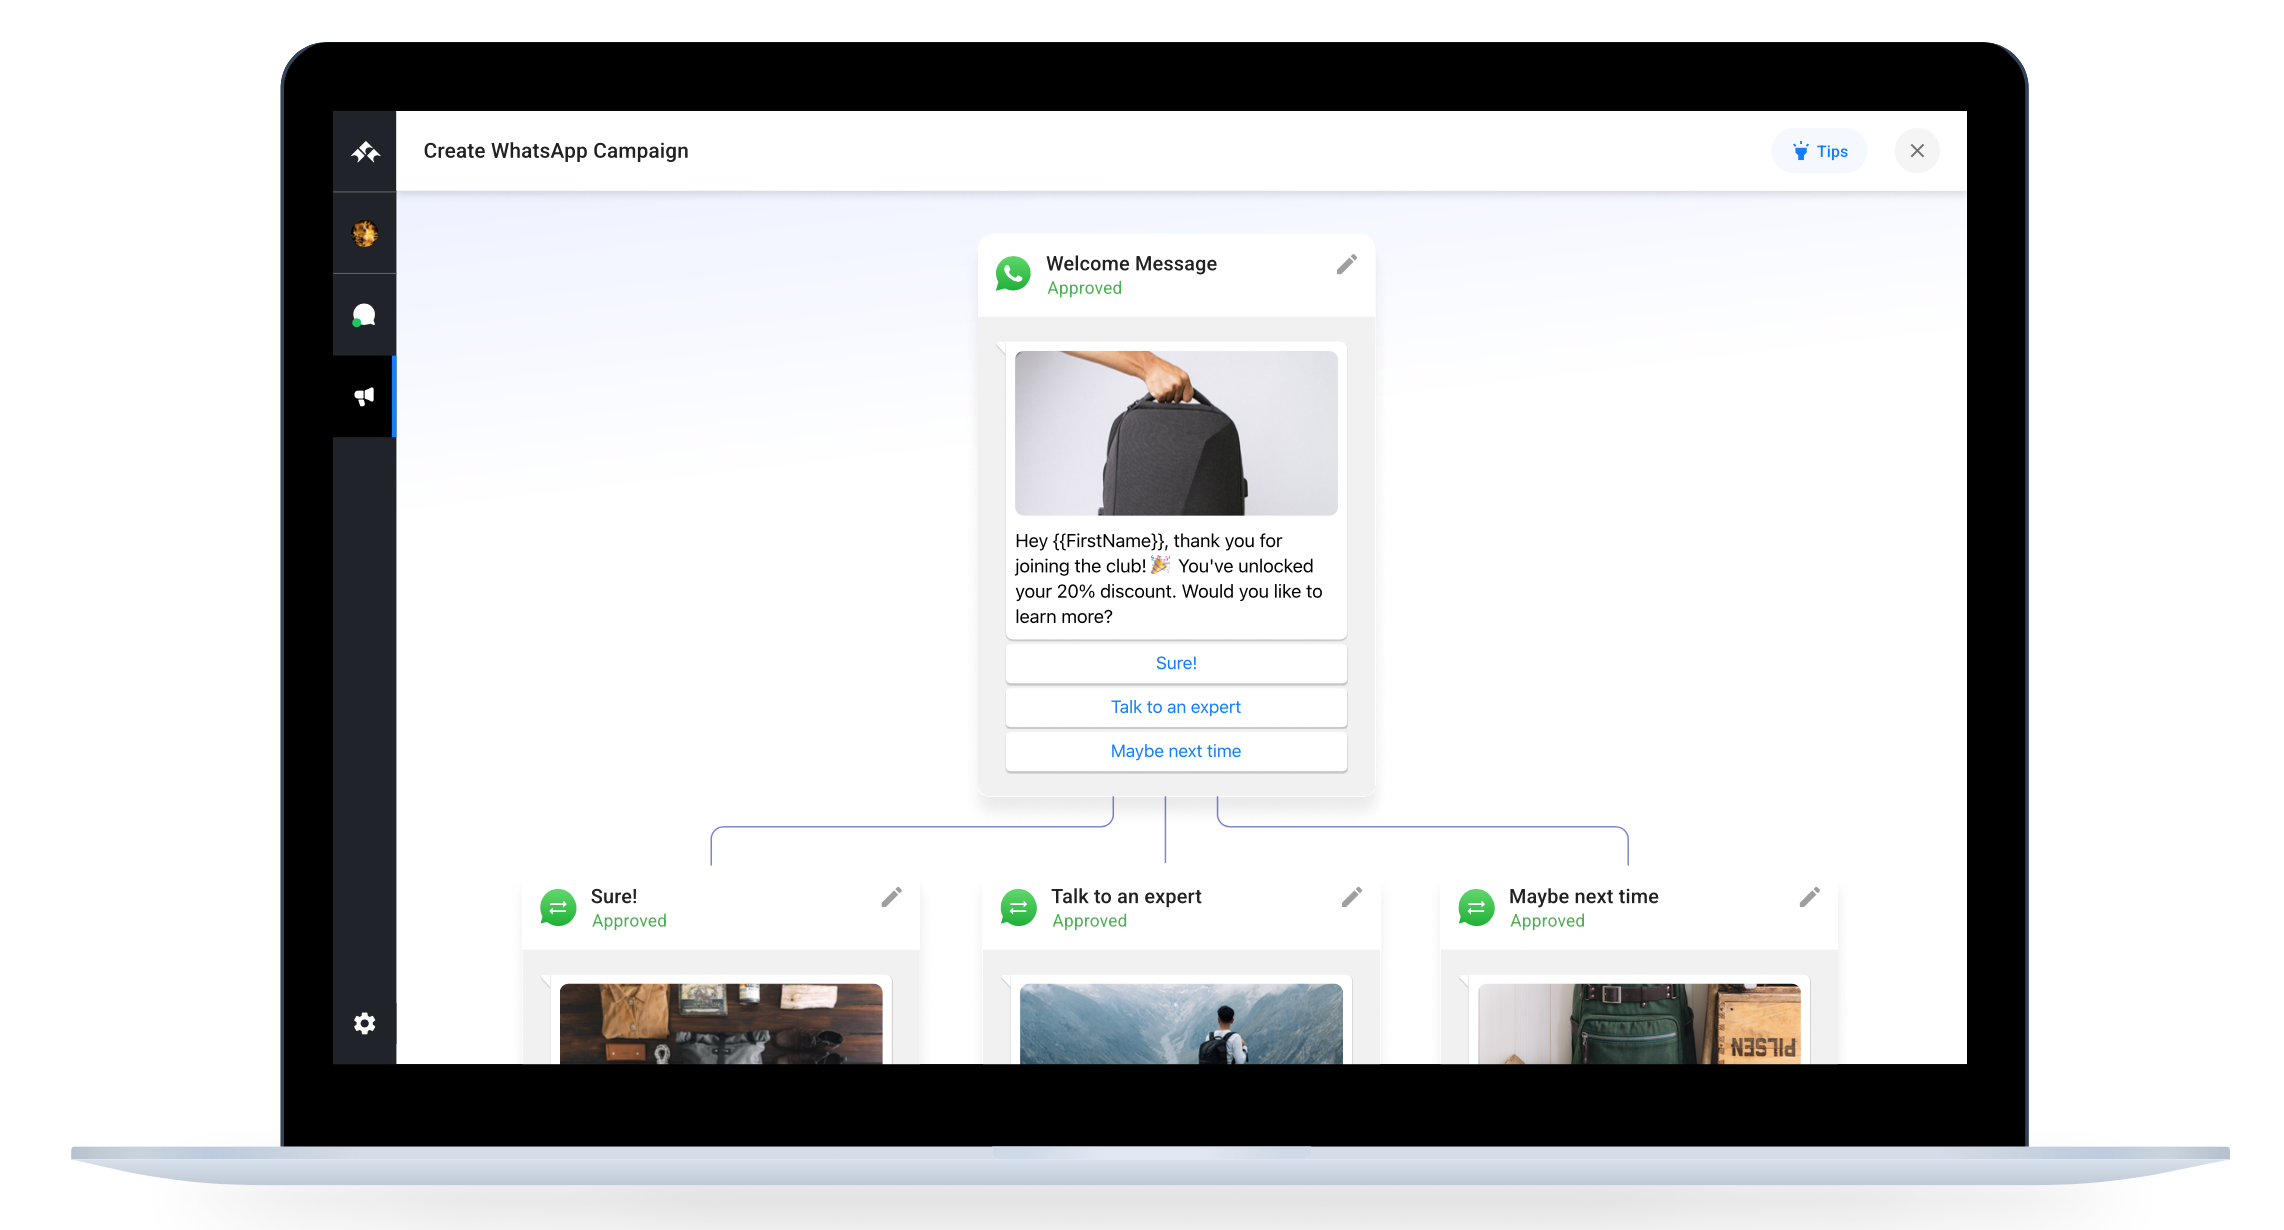The width and height of the screenshot is (2284, 1230).
Task: Click the hiker mountain image thumbnail
Action: pyautogui.click(x=1180, y=1023)
